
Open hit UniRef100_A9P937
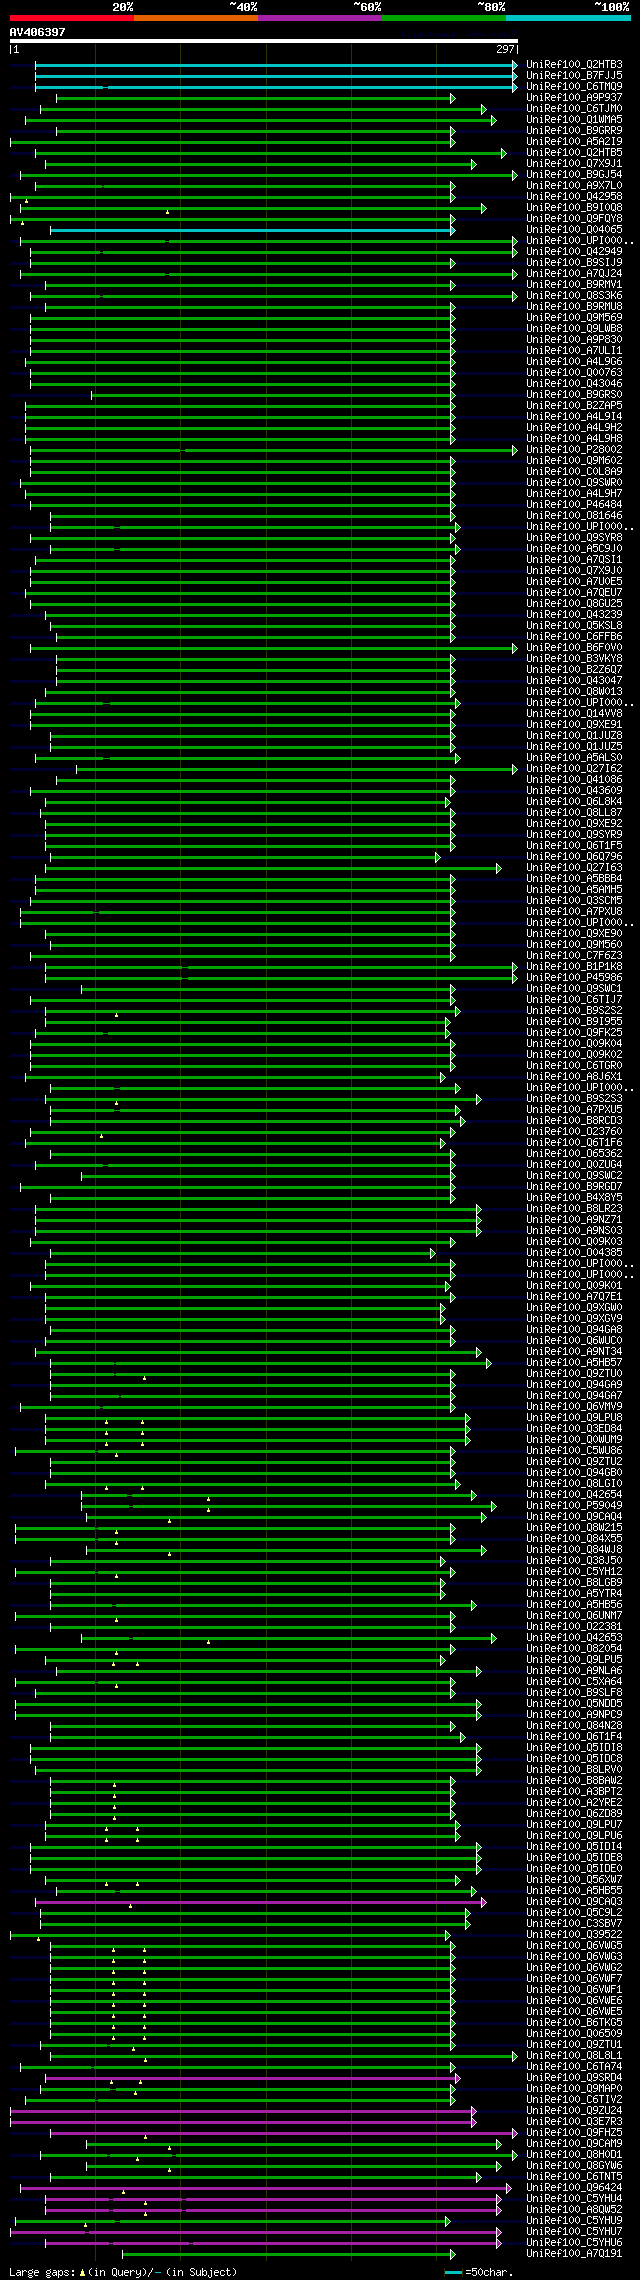[x=574, y=98]
